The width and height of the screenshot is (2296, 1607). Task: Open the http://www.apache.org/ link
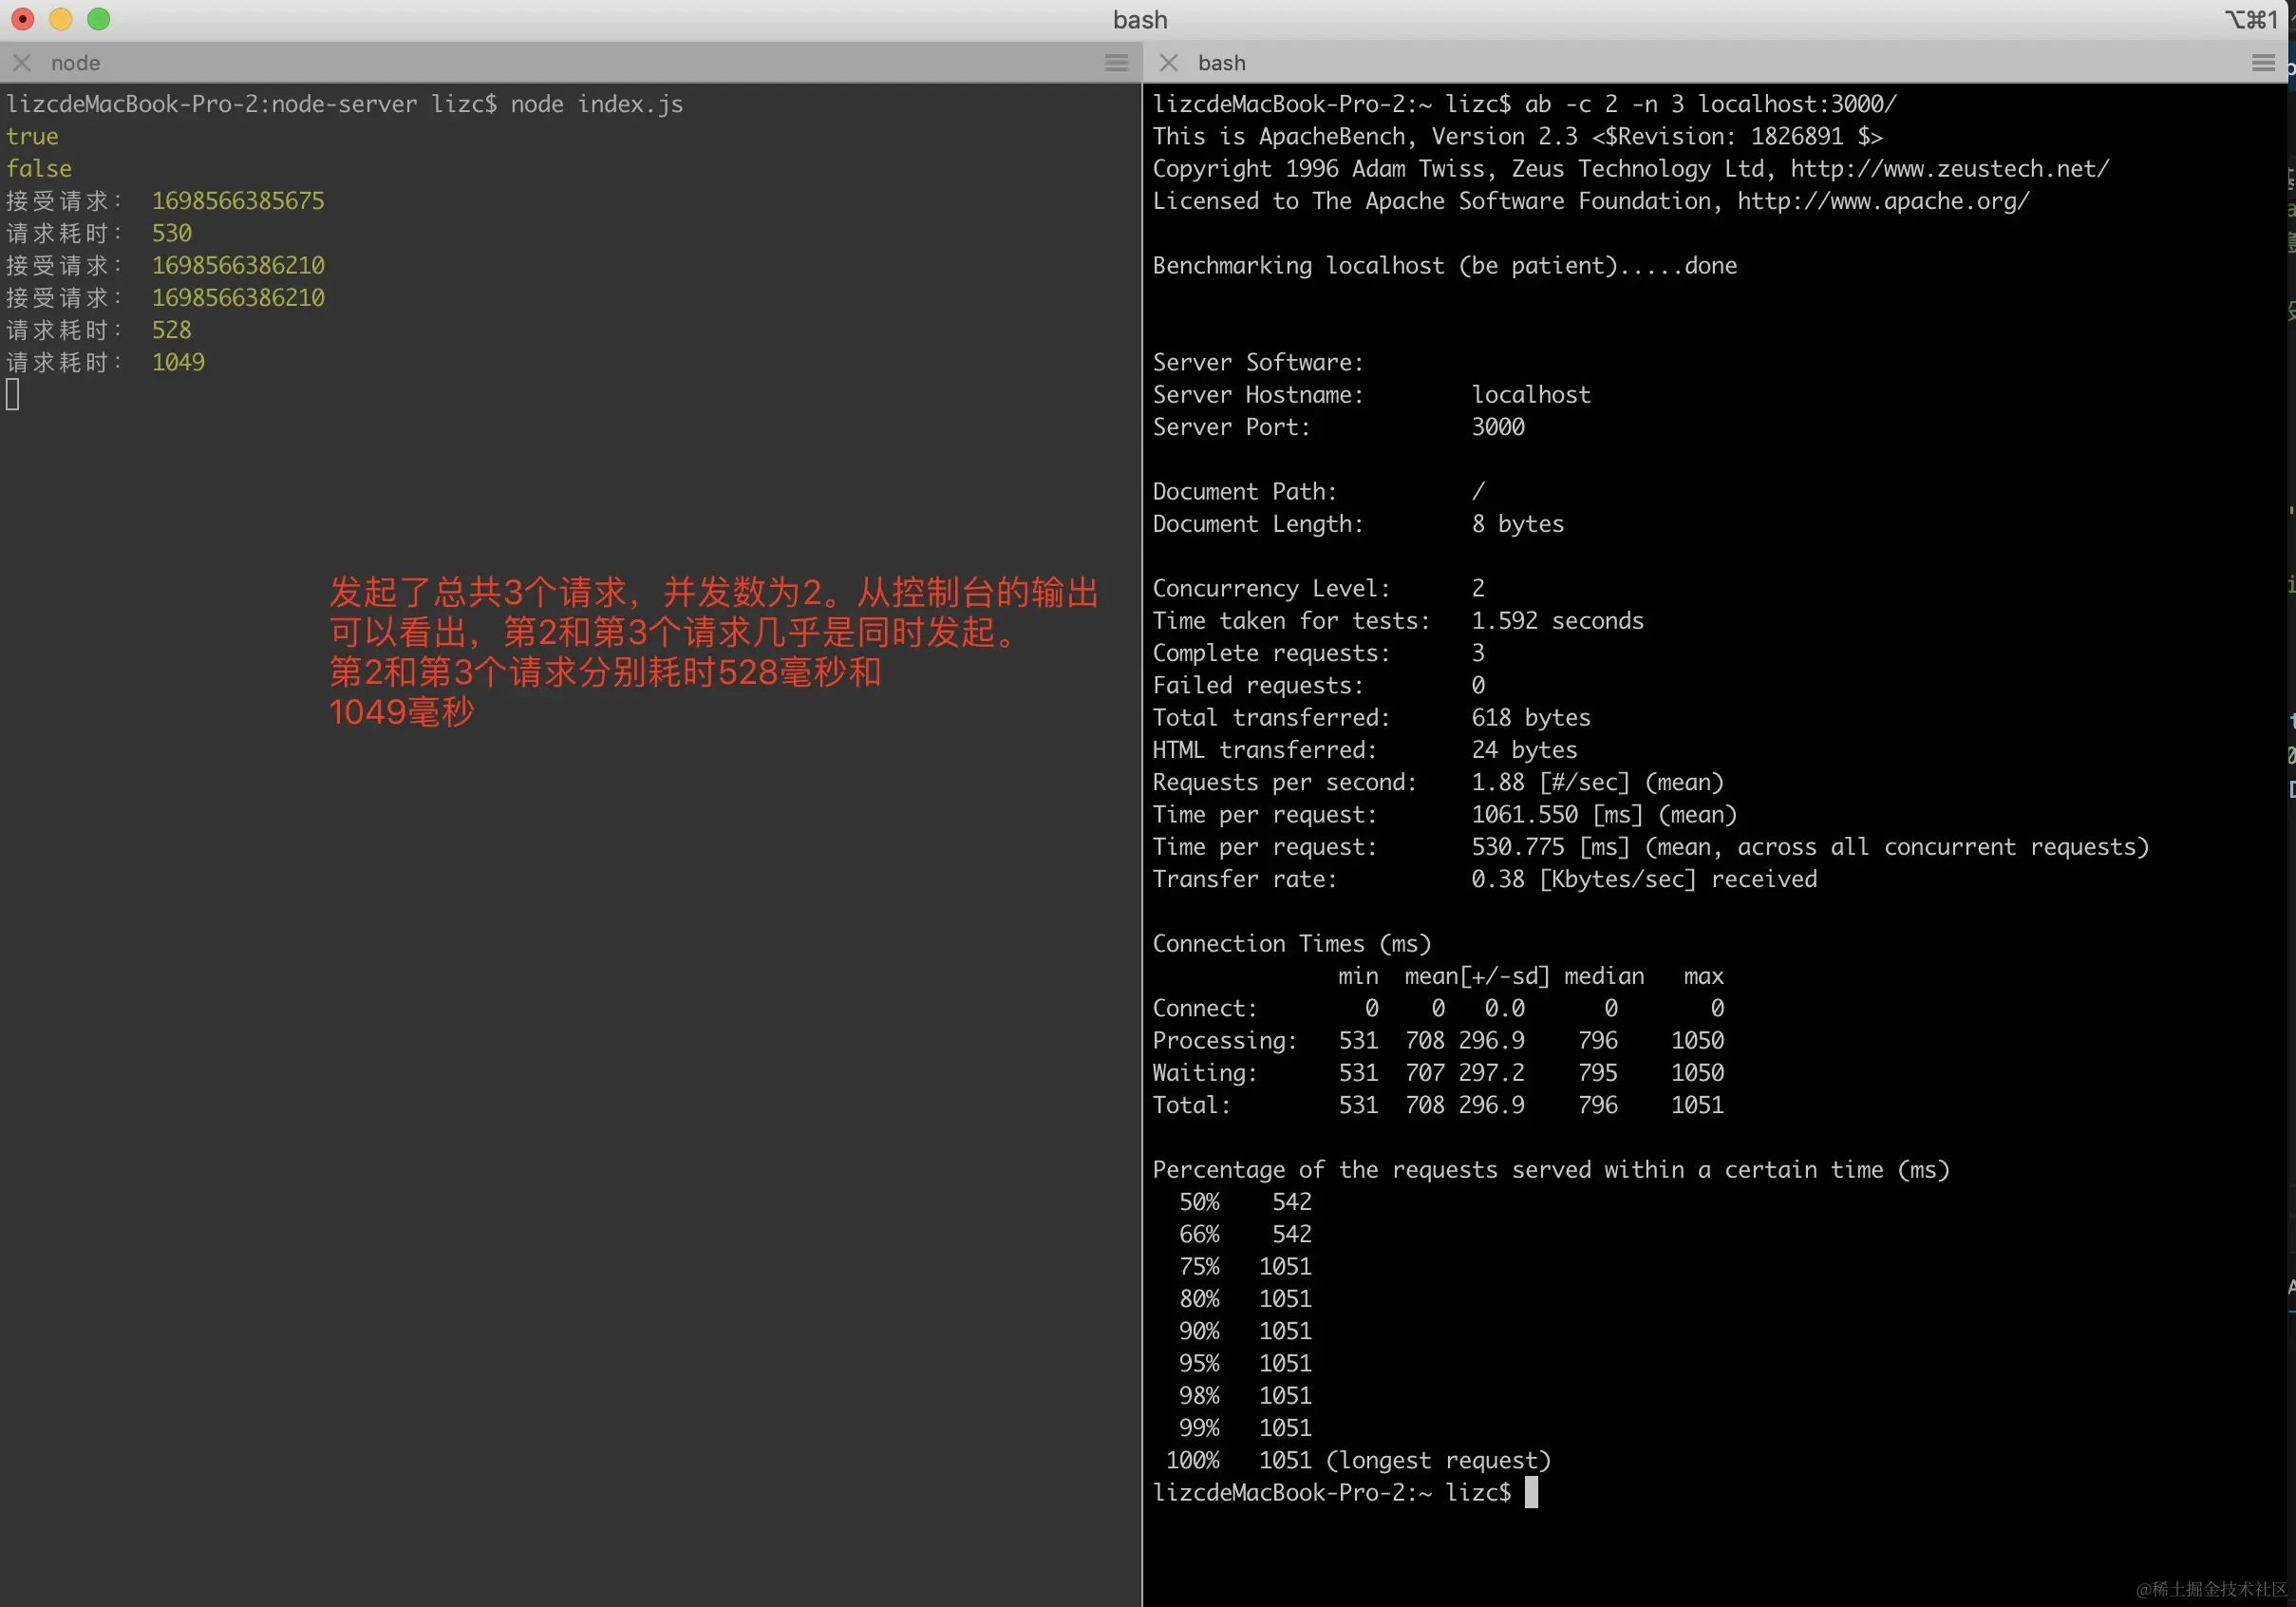pyautogui.click(x=1882, y=201)
